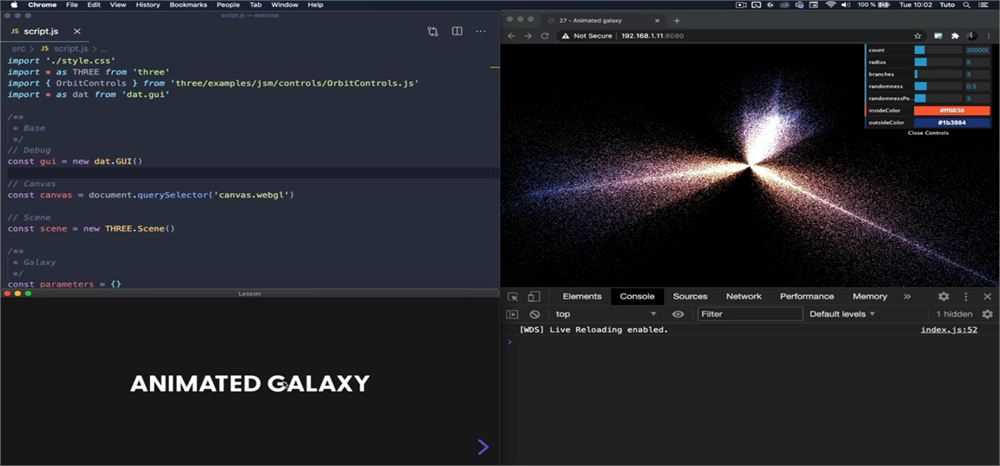Open the index.js:52 source link
The image size is (1000, 466).
pos(949,330)
